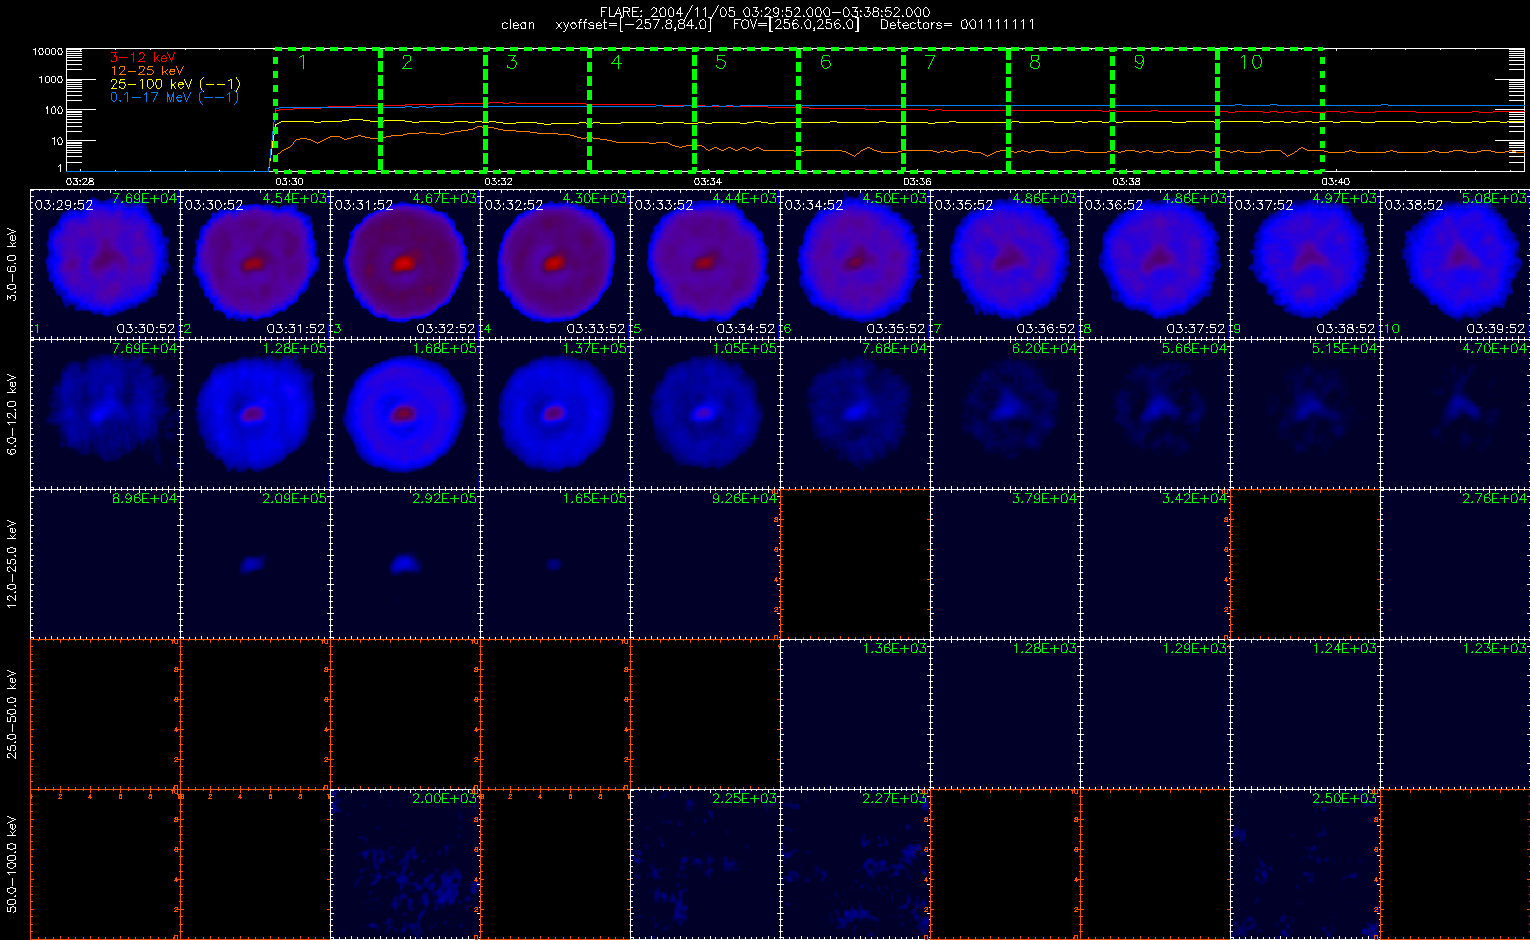This screenshot has height=940, width=1530.
Task: Click the '1.36E+03' peak value text
Action: pyautogui.click(x=896, y=648)
